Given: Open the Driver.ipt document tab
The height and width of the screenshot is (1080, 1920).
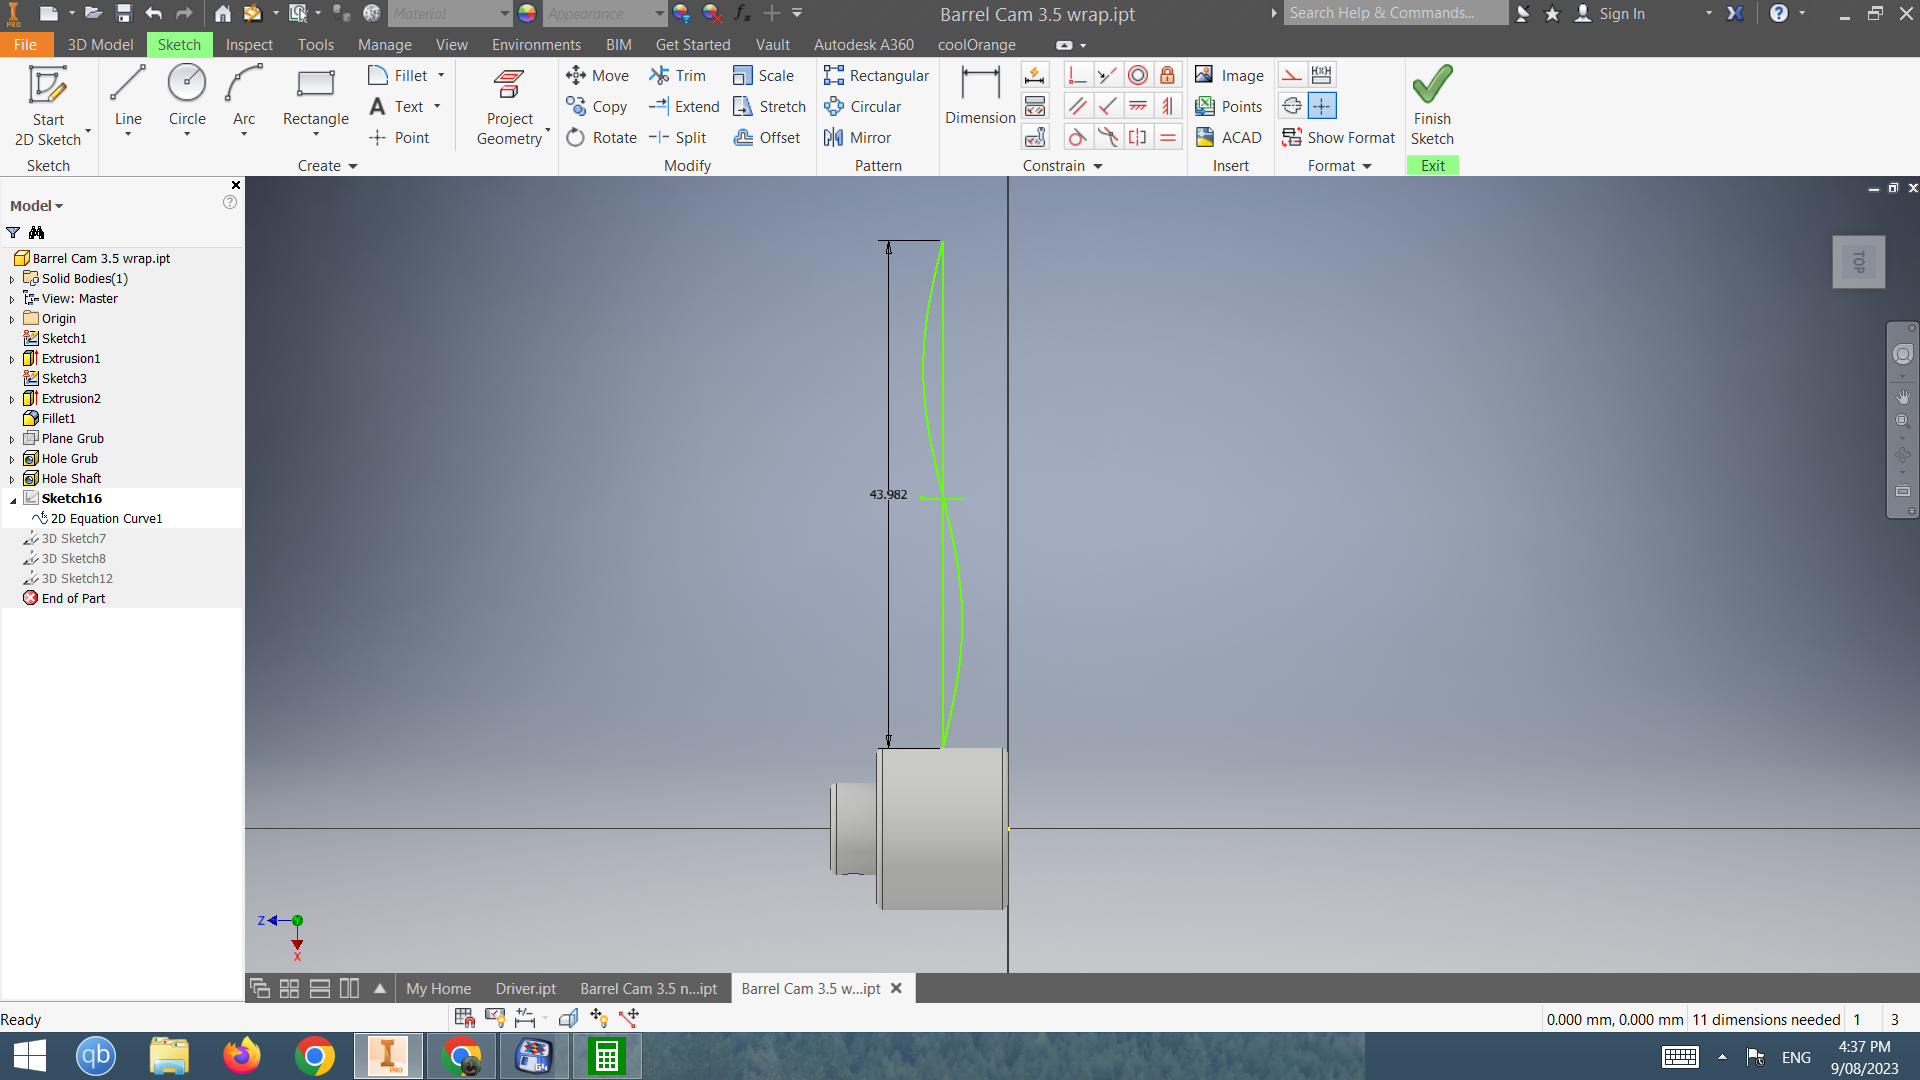Looking at the screenshot, I should pyautogui.click(x=525, y=988).
